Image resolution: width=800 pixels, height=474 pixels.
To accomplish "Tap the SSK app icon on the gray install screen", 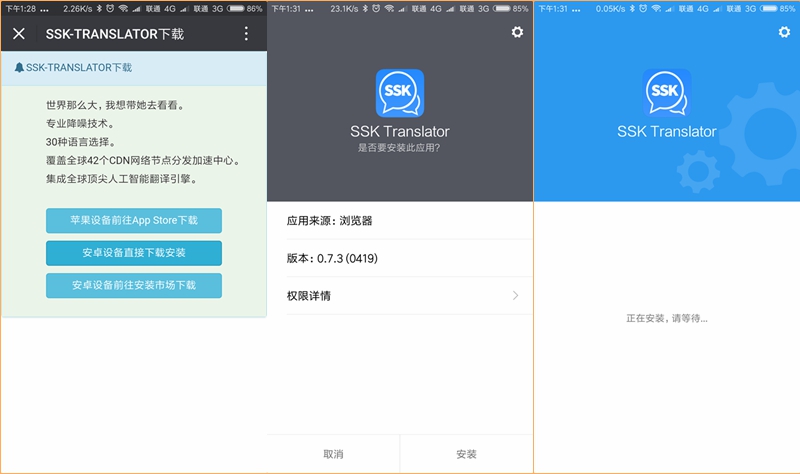I will [399, 93].
